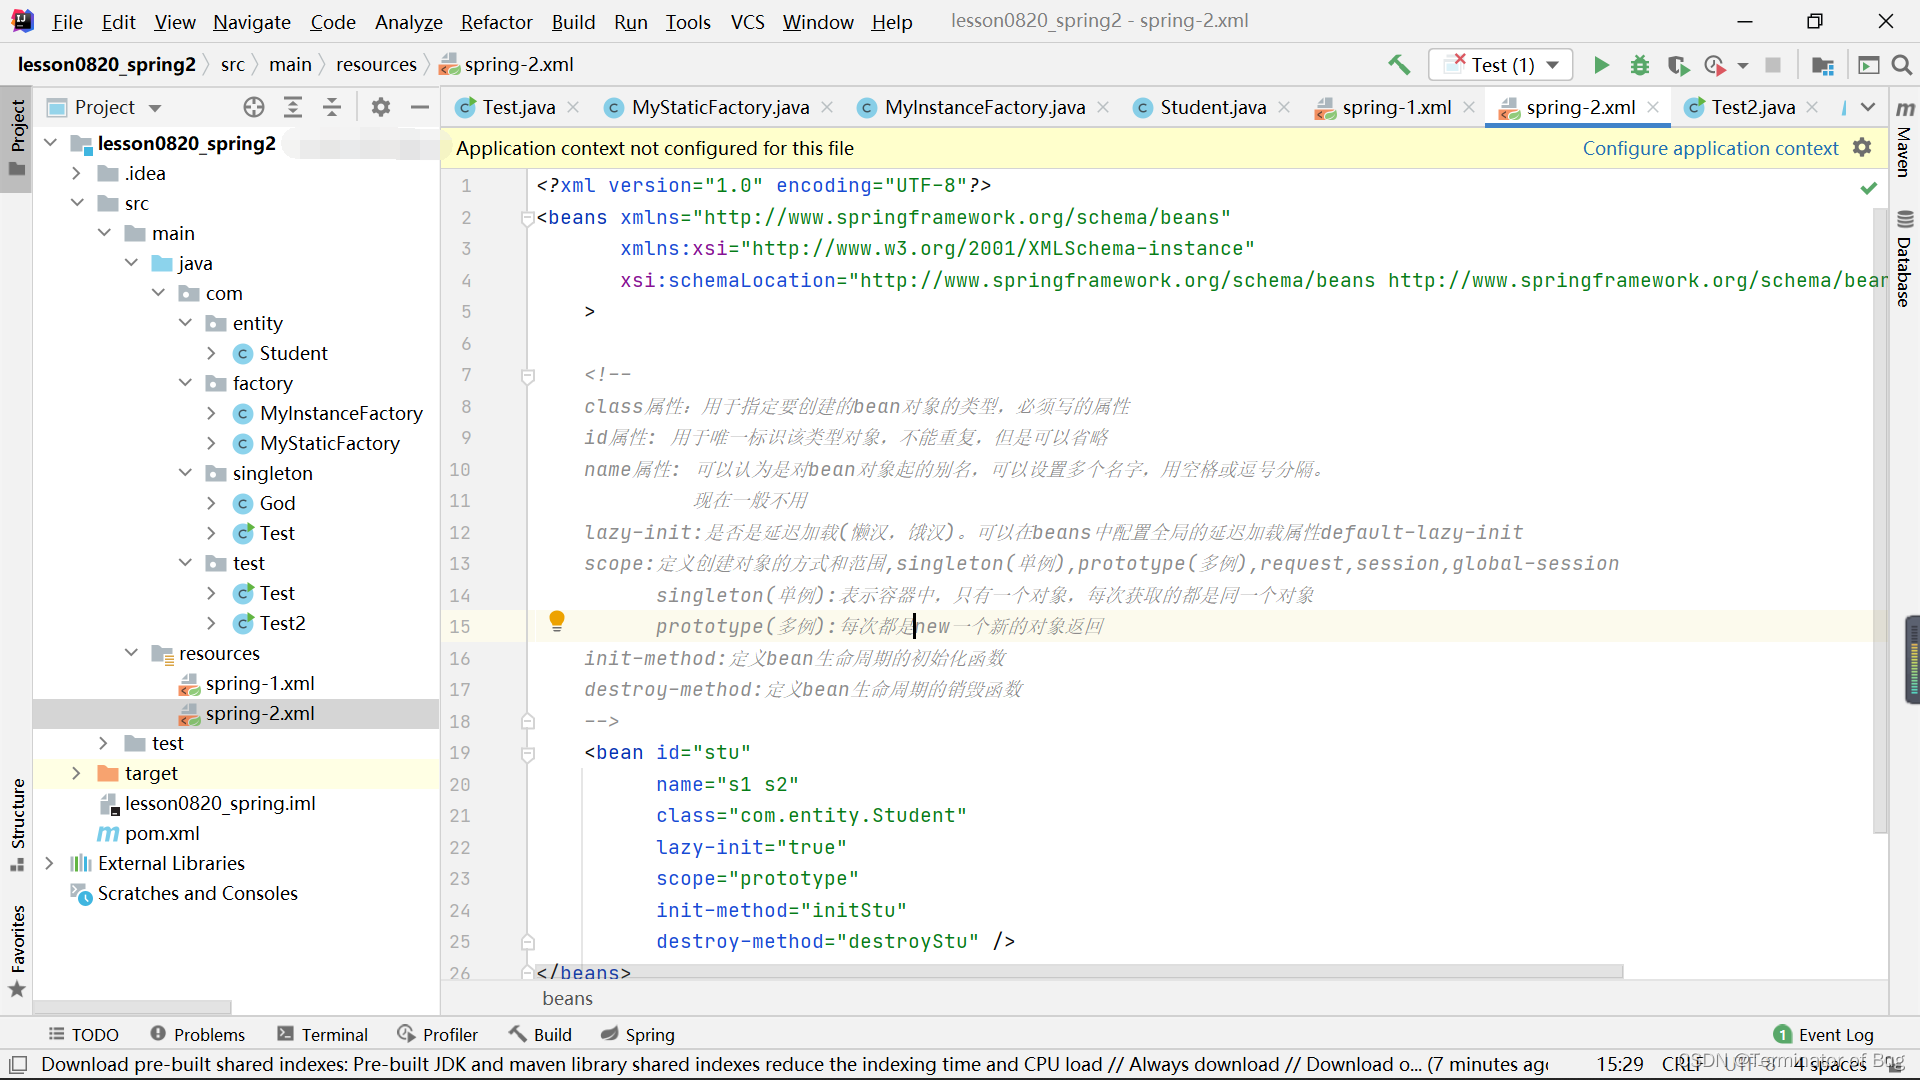
Task: Open Project panel settings gear
Action: tap(380, 107)
